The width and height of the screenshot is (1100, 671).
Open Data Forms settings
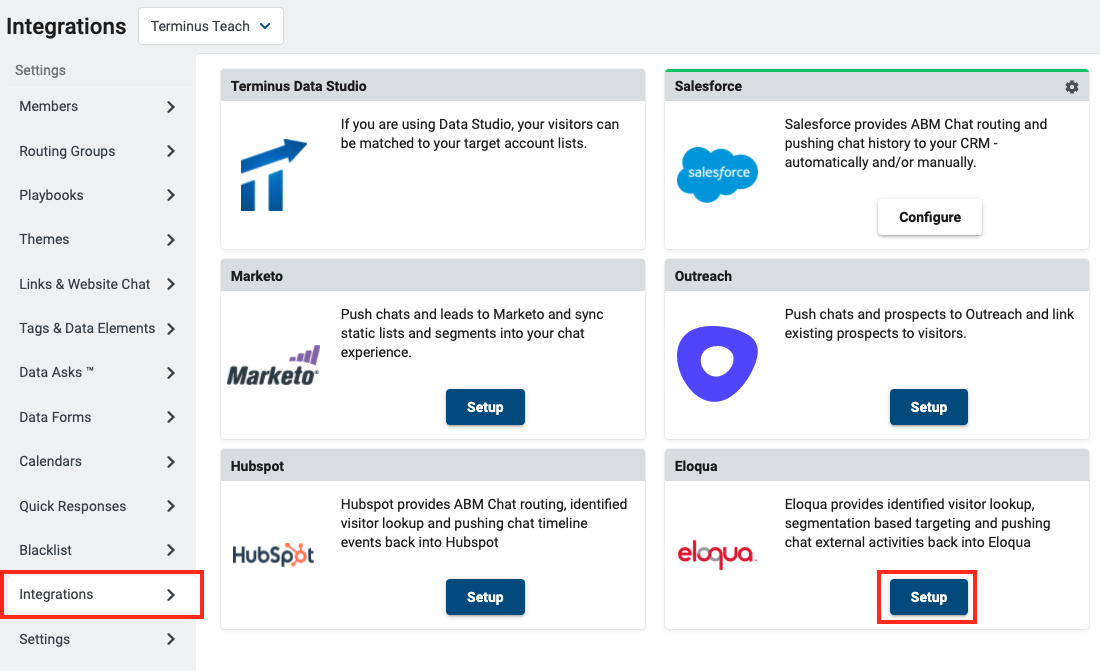point(98,417)
